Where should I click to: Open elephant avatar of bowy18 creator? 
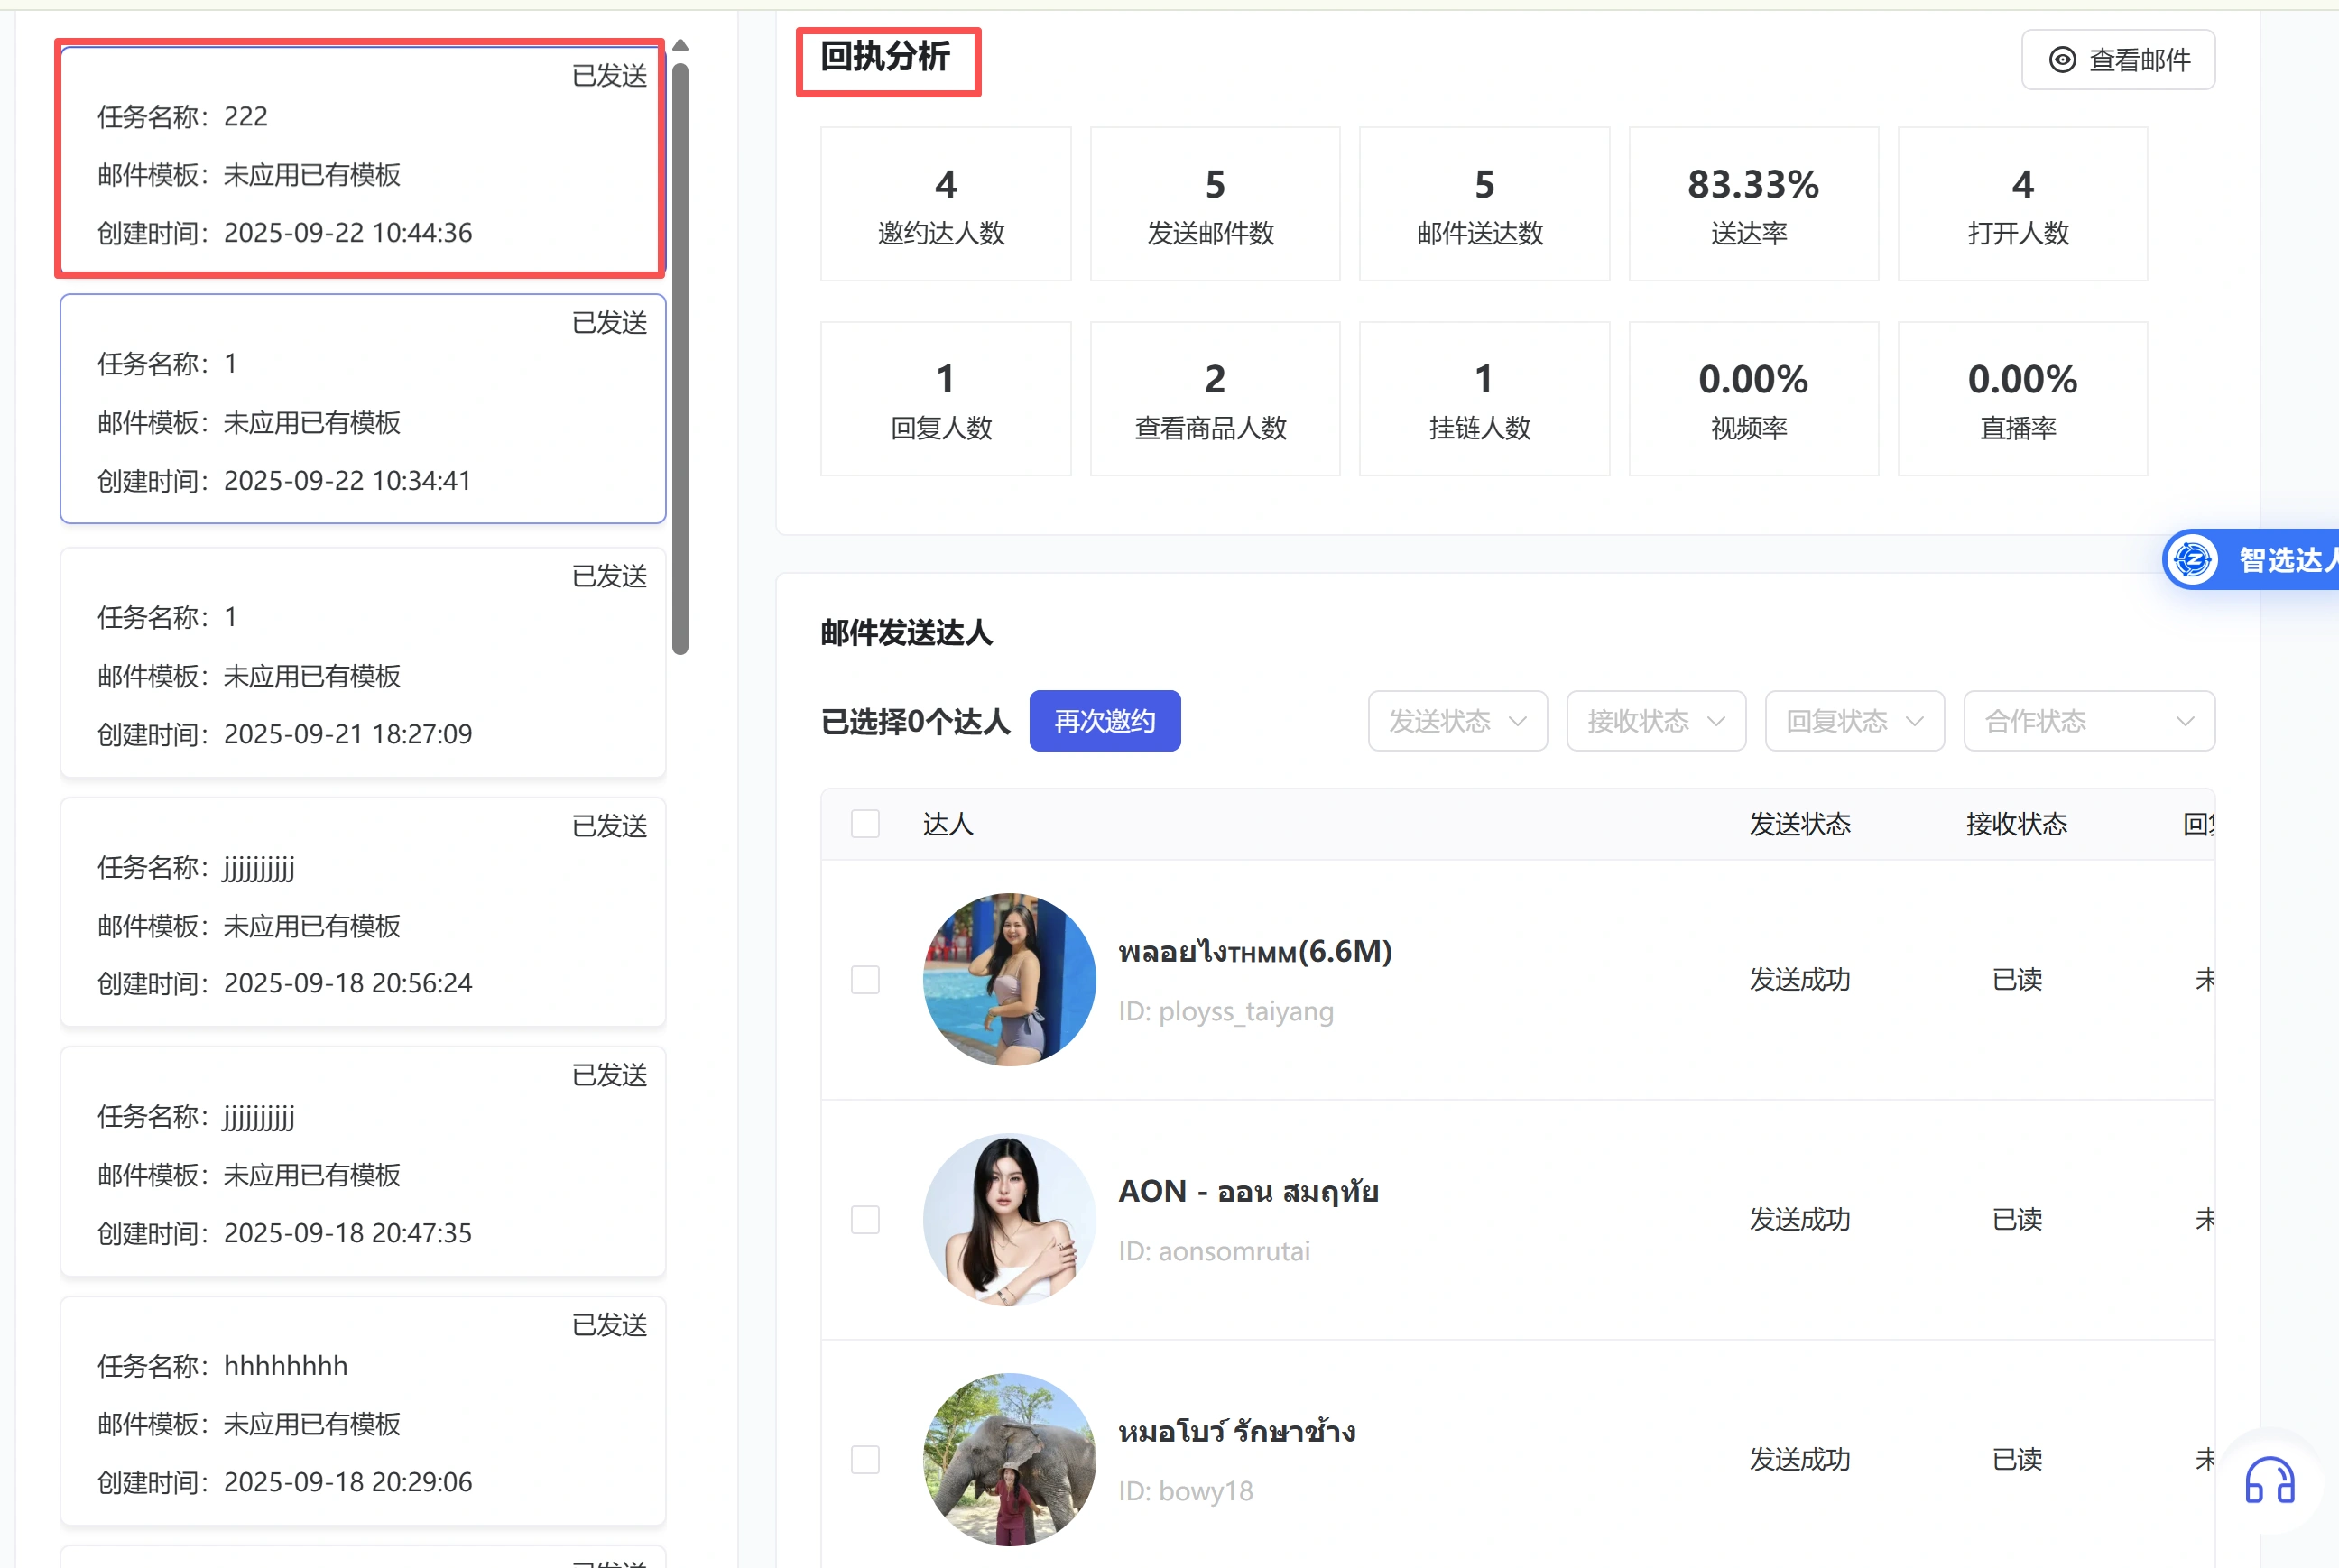pyautogui.click(x=1008, y=1459)
